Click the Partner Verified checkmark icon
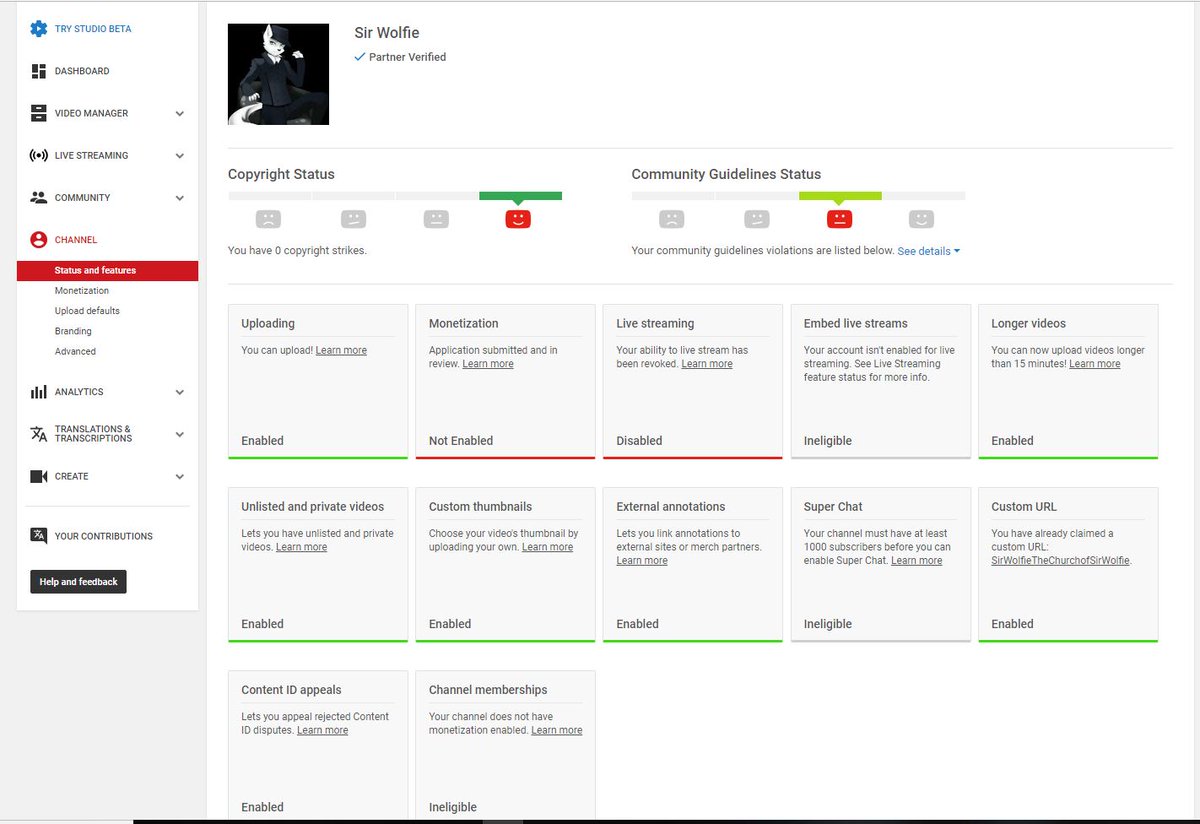The height and width of the screenshot is (824, 1200). 360,57
